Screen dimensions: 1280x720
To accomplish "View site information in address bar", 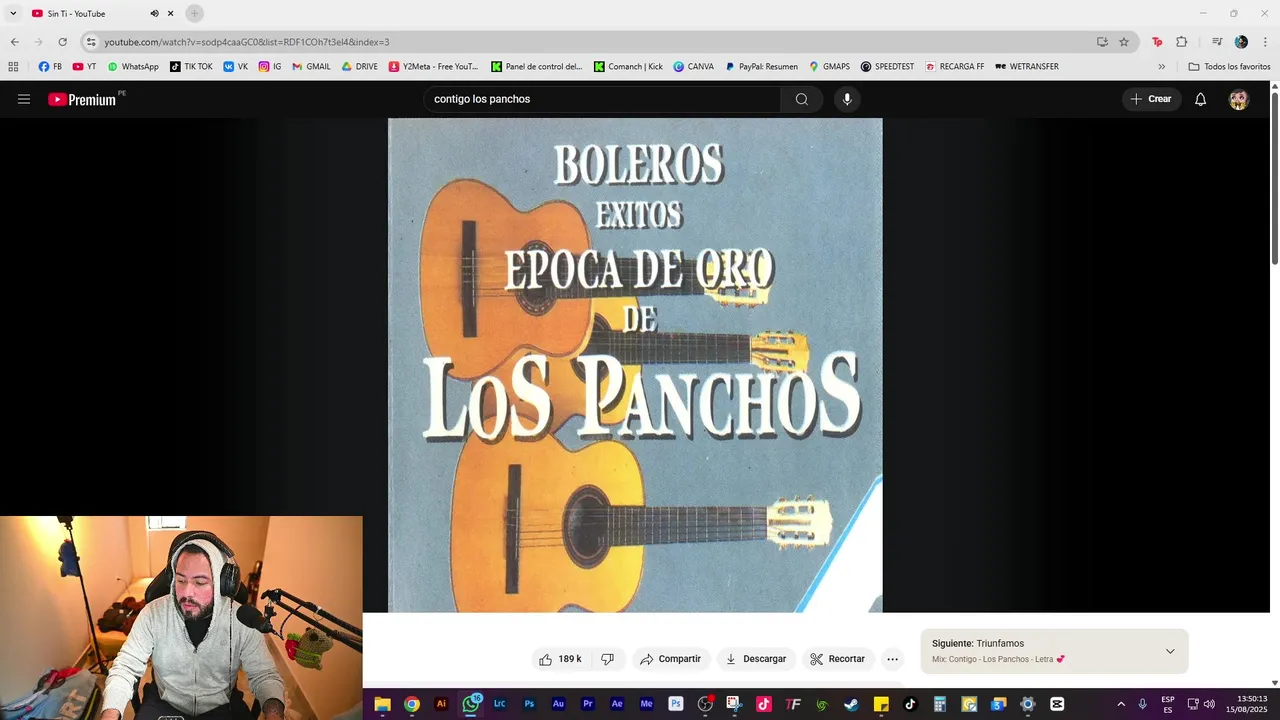I will pos(91,42).
